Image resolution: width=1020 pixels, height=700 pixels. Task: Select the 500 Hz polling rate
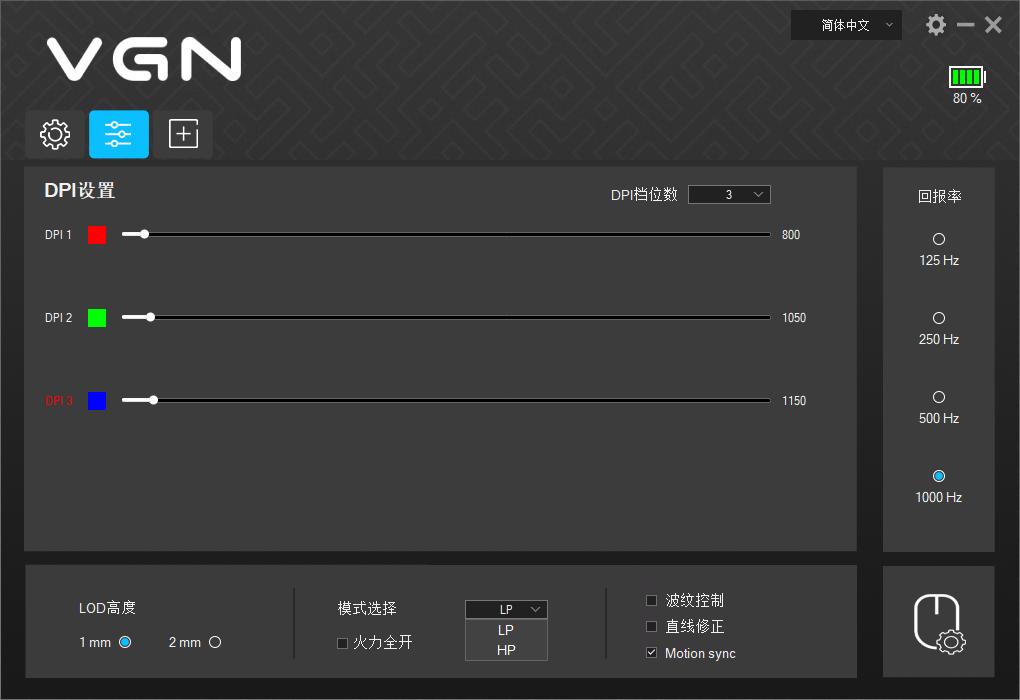[939, 397]
